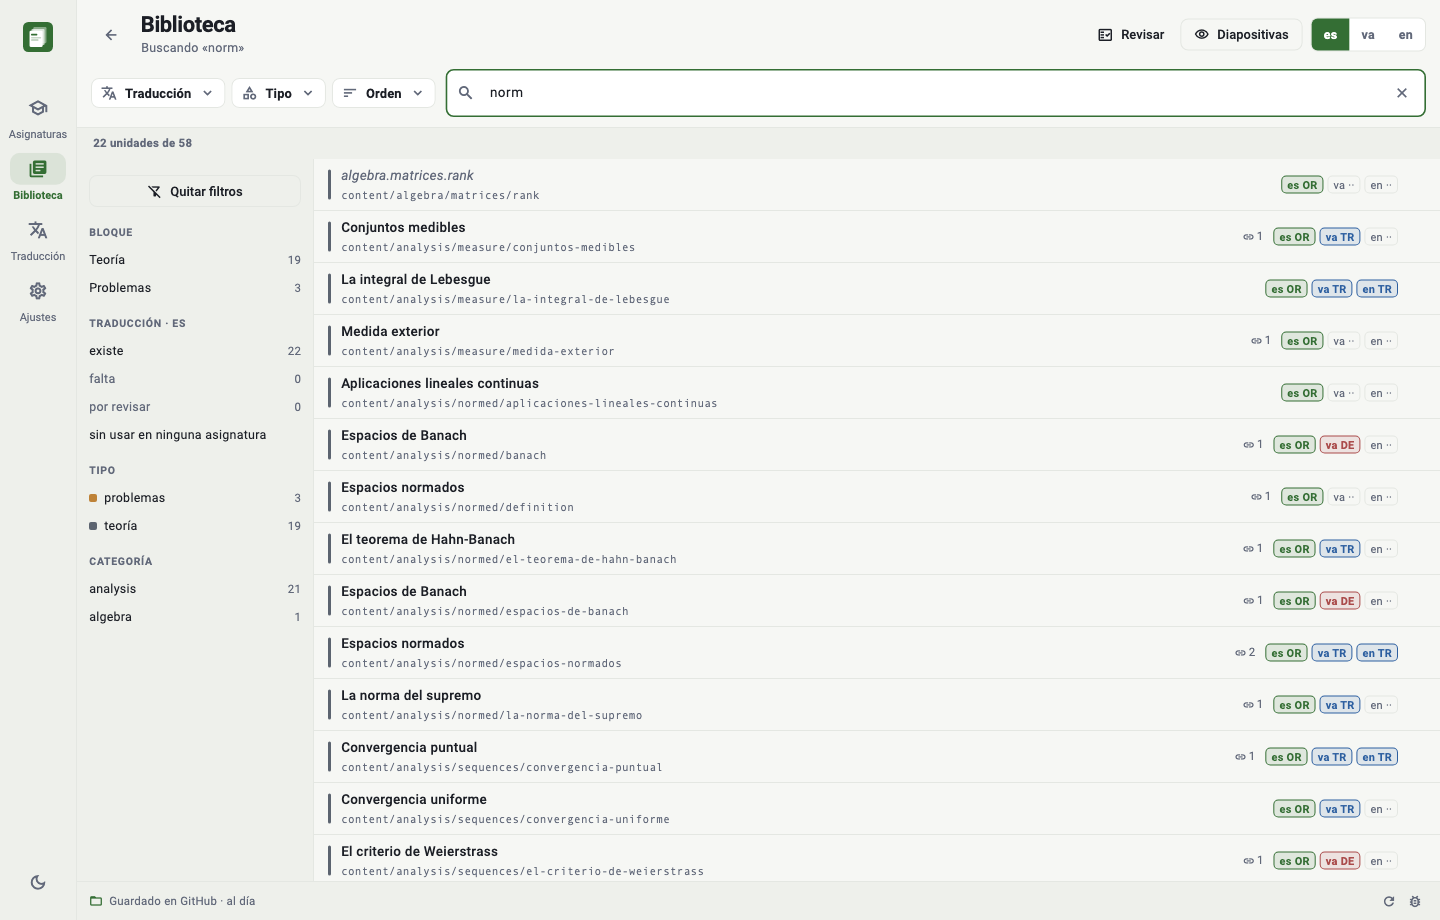1440x920 pixels.
Task: Filter by Teoría block
Action: tap(195, 260)
